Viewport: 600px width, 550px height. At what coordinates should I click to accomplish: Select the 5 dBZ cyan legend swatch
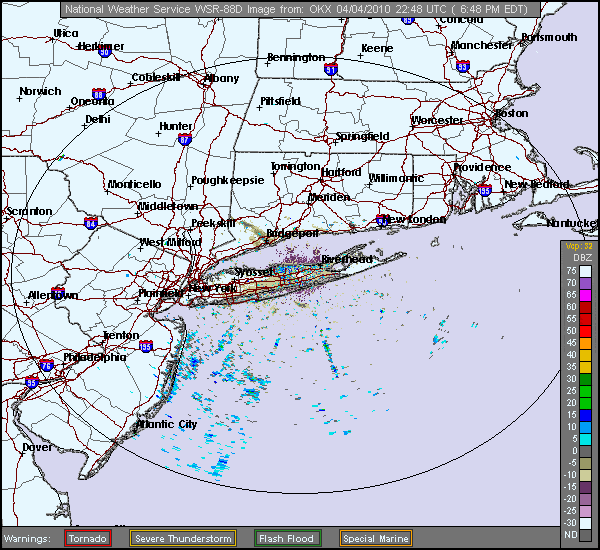(x=585, y=439)
